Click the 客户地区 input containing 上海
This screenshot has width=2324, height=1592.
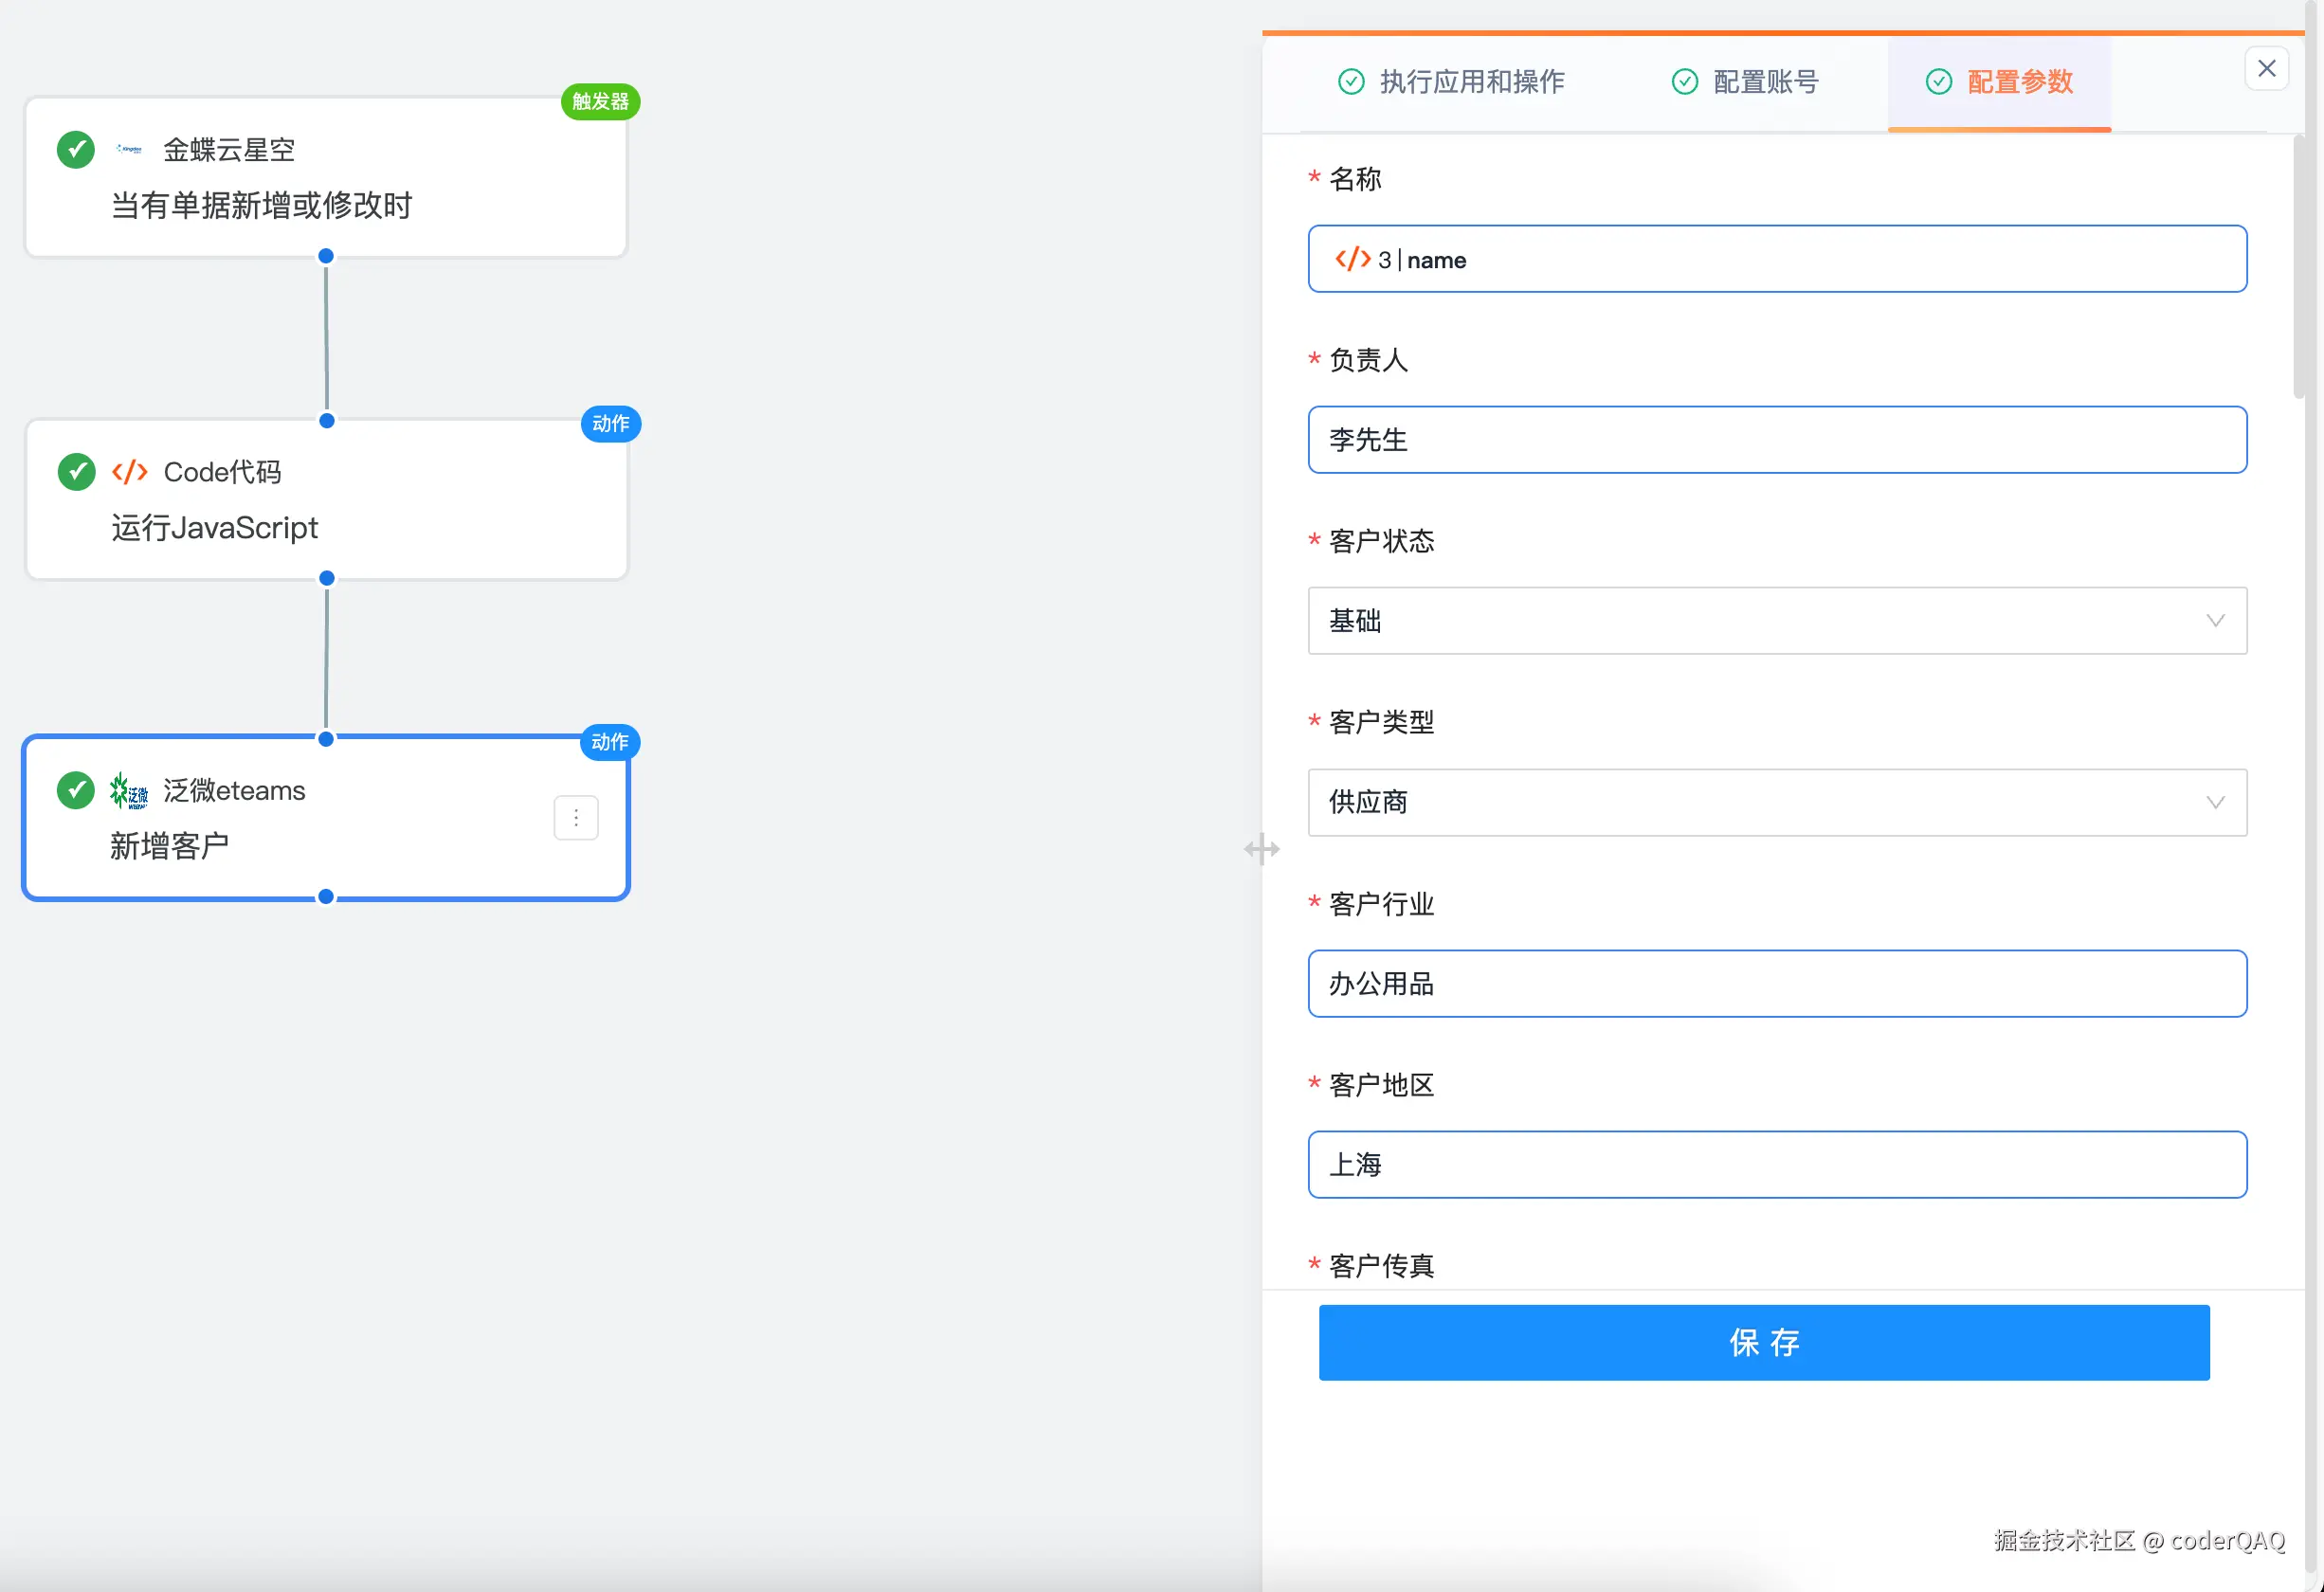[x=1776, y=1165]
